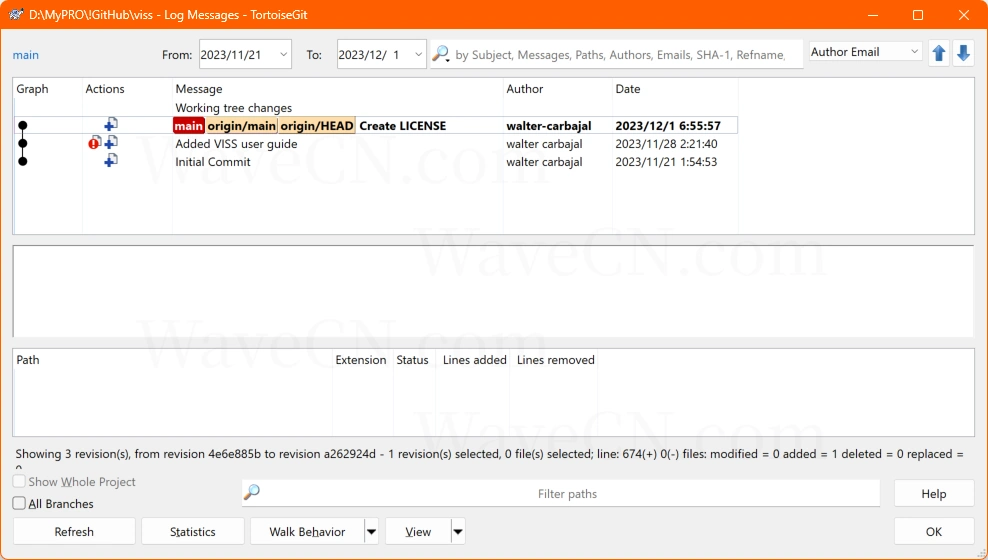Toggle the All Branches checkbox
This screenshot has height=560, width=988.
(20, 503)
